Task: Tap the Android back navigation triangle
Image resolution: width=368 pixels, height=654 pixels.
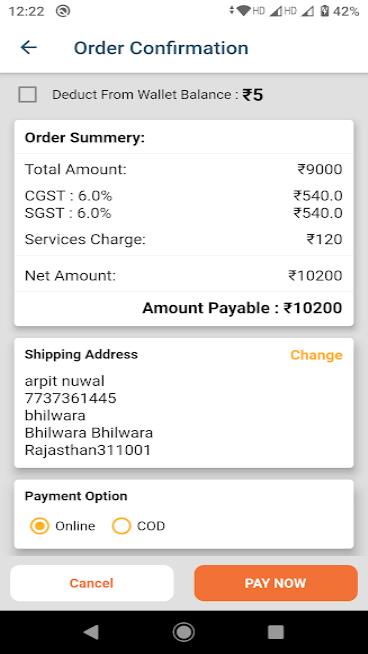Action: click(91, 632)
